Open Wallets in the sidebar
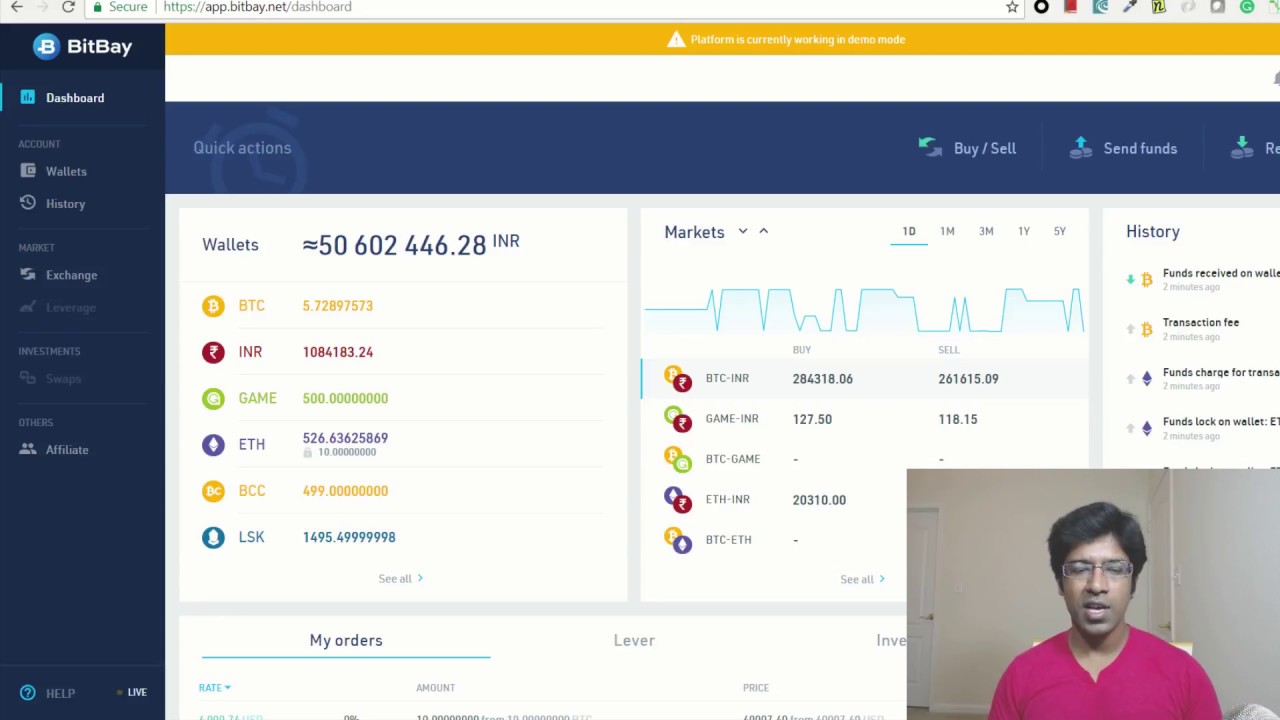Screen dimensions: 1280x720 [66, 171]
